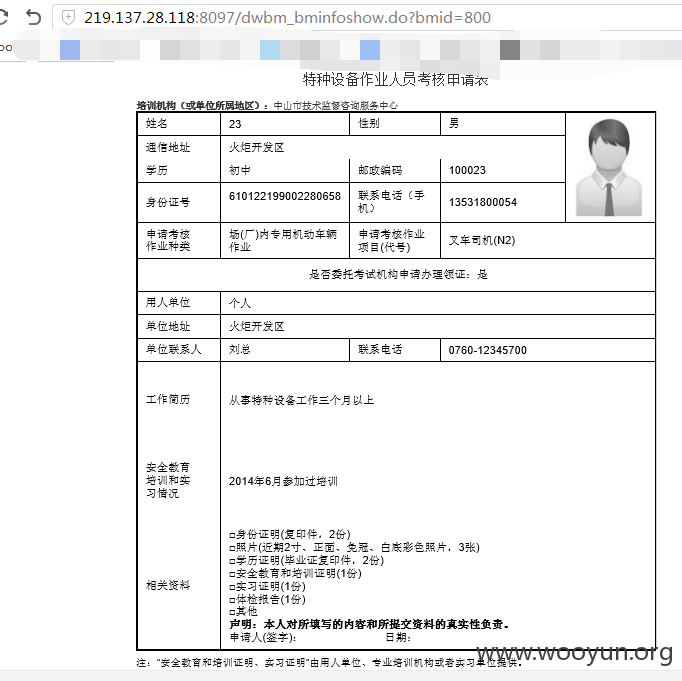Check the 其他 box

point(232,612)
